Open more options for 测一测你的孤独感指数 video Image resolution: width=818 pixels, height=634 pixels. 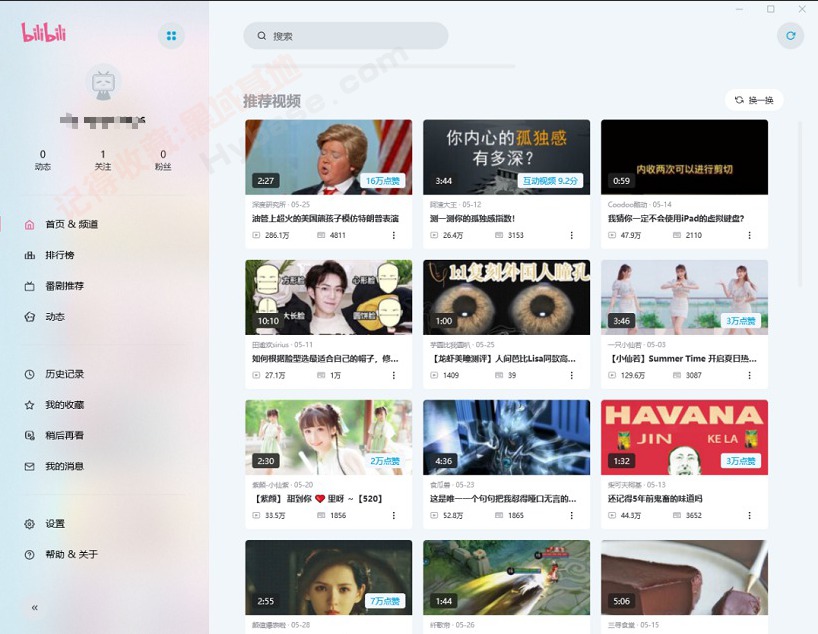(572, 235)
